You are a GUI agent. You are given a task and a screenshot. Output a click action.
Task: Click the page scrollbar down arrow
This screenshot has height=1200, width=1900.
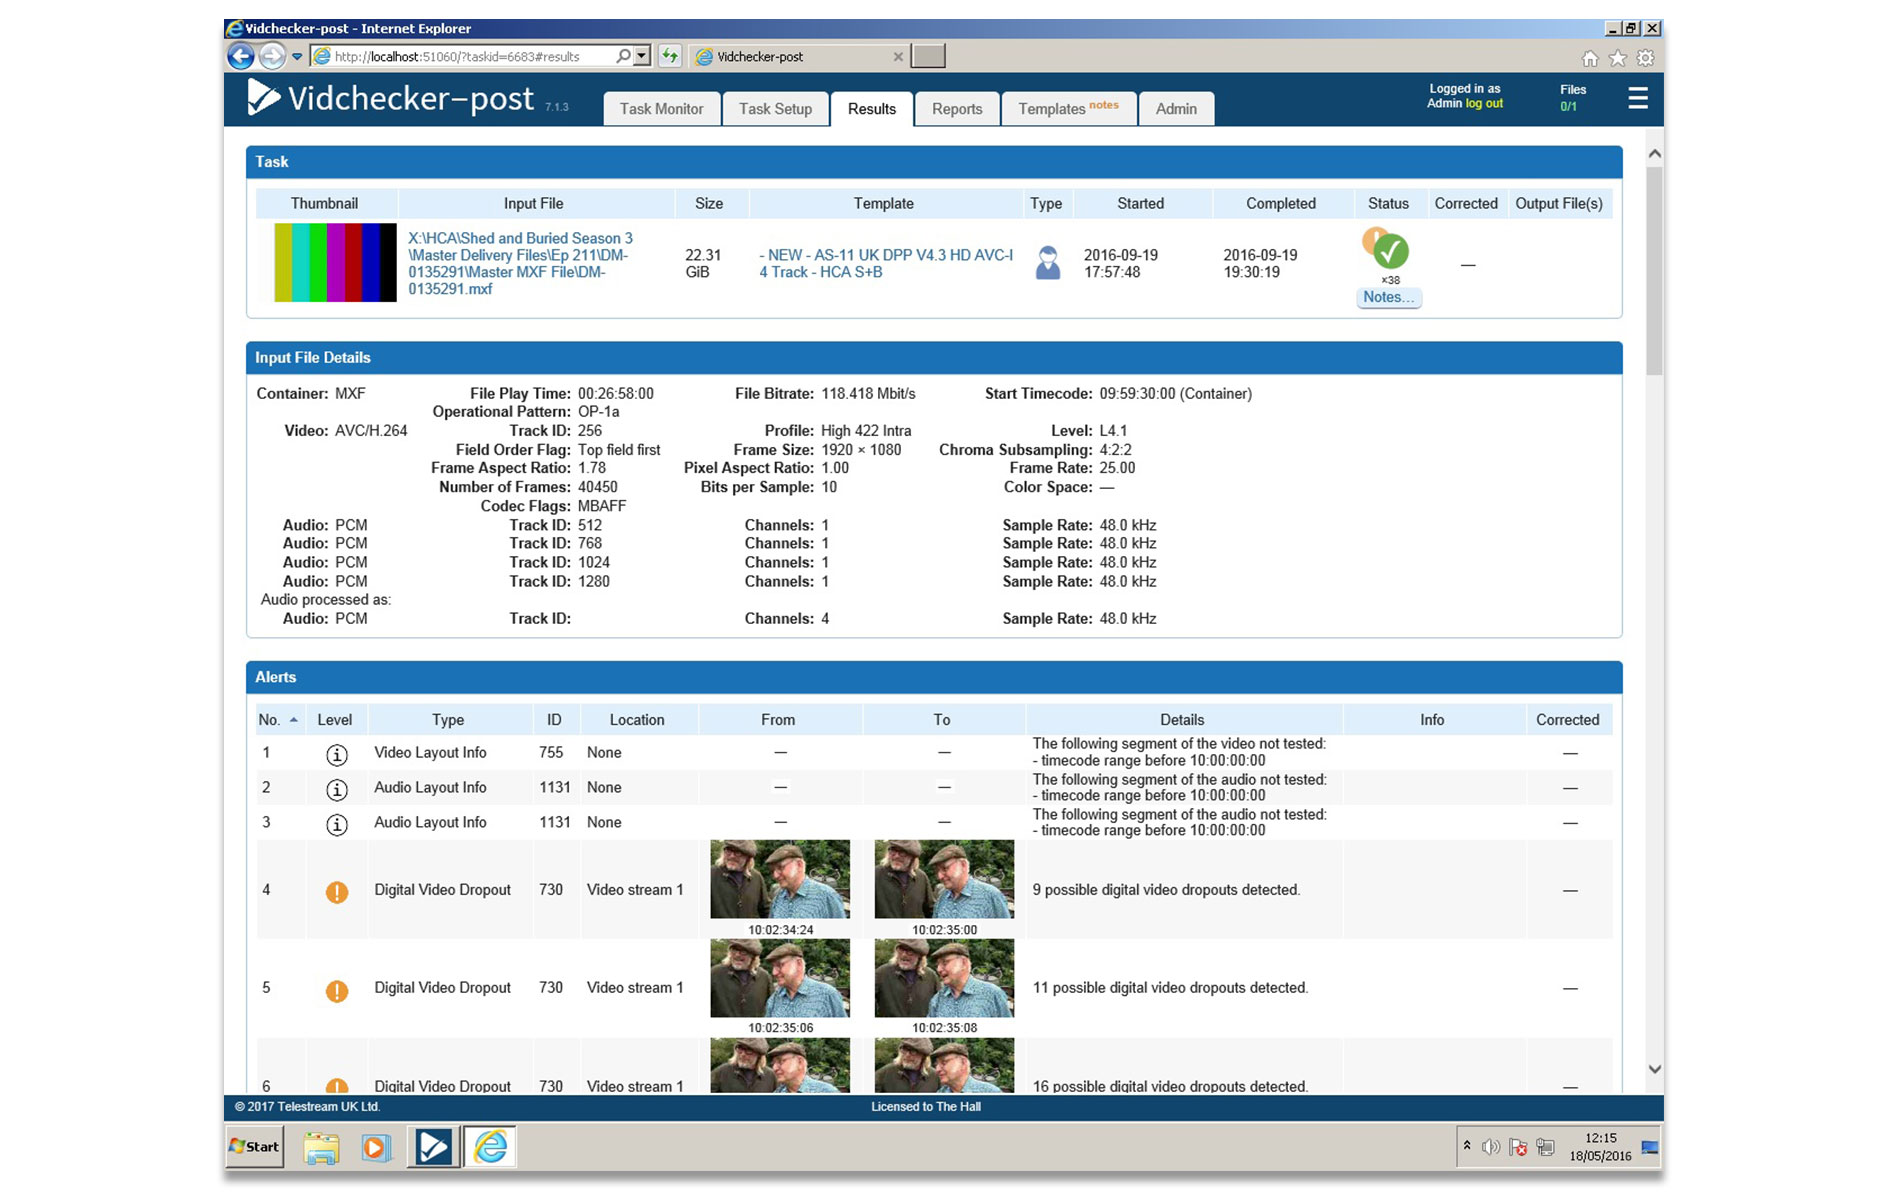(1654, 1069)
